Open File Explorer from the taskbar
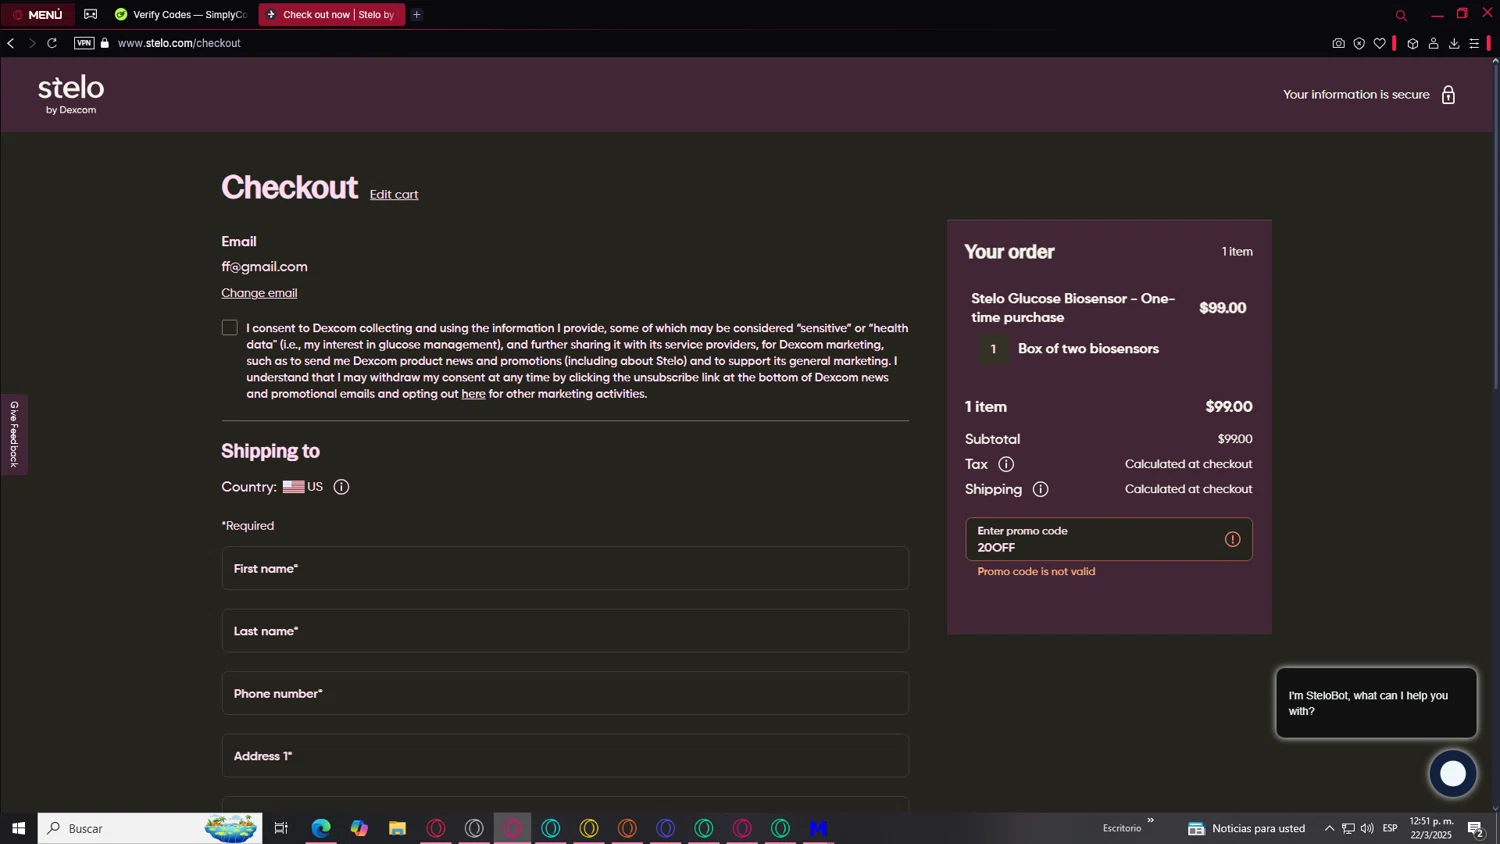 click(397, 828)
